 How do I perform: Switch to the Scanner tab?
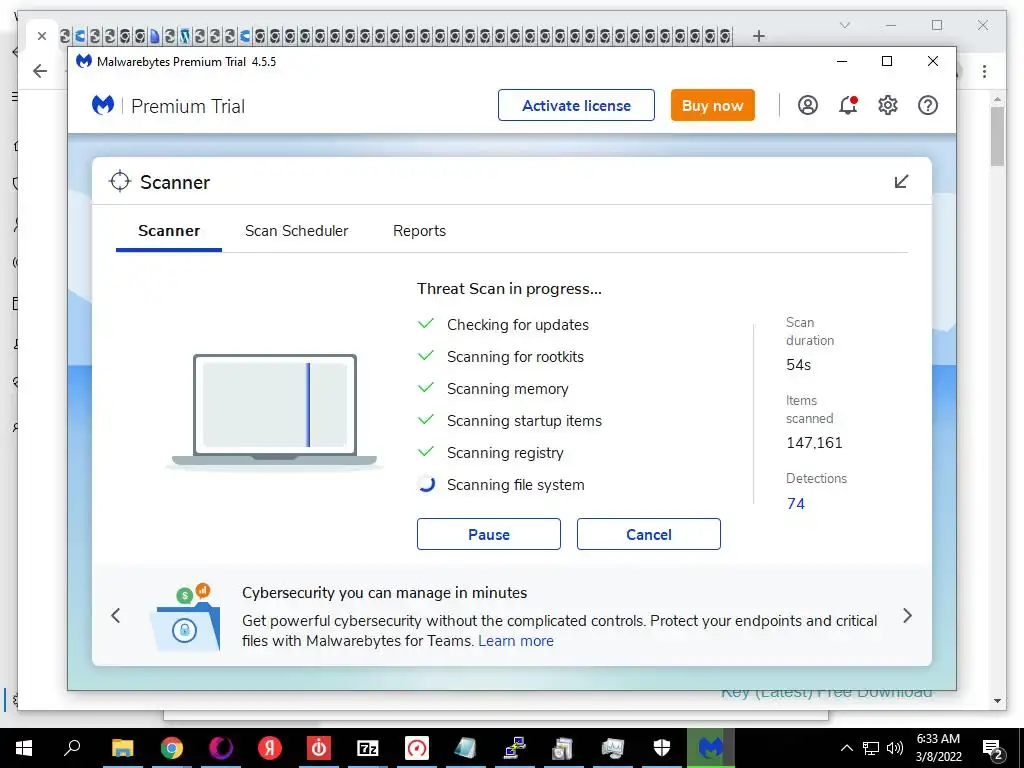[x=169, y=231]
